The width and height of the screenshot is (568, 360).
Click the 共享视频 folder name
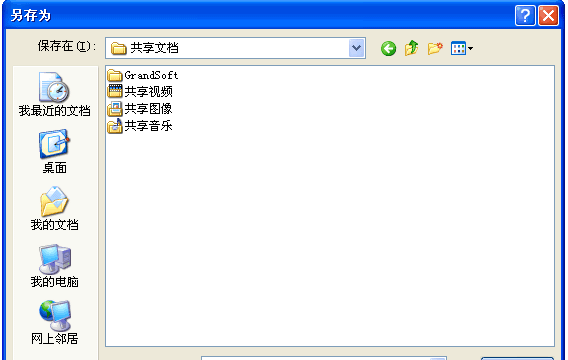[149, 92]
